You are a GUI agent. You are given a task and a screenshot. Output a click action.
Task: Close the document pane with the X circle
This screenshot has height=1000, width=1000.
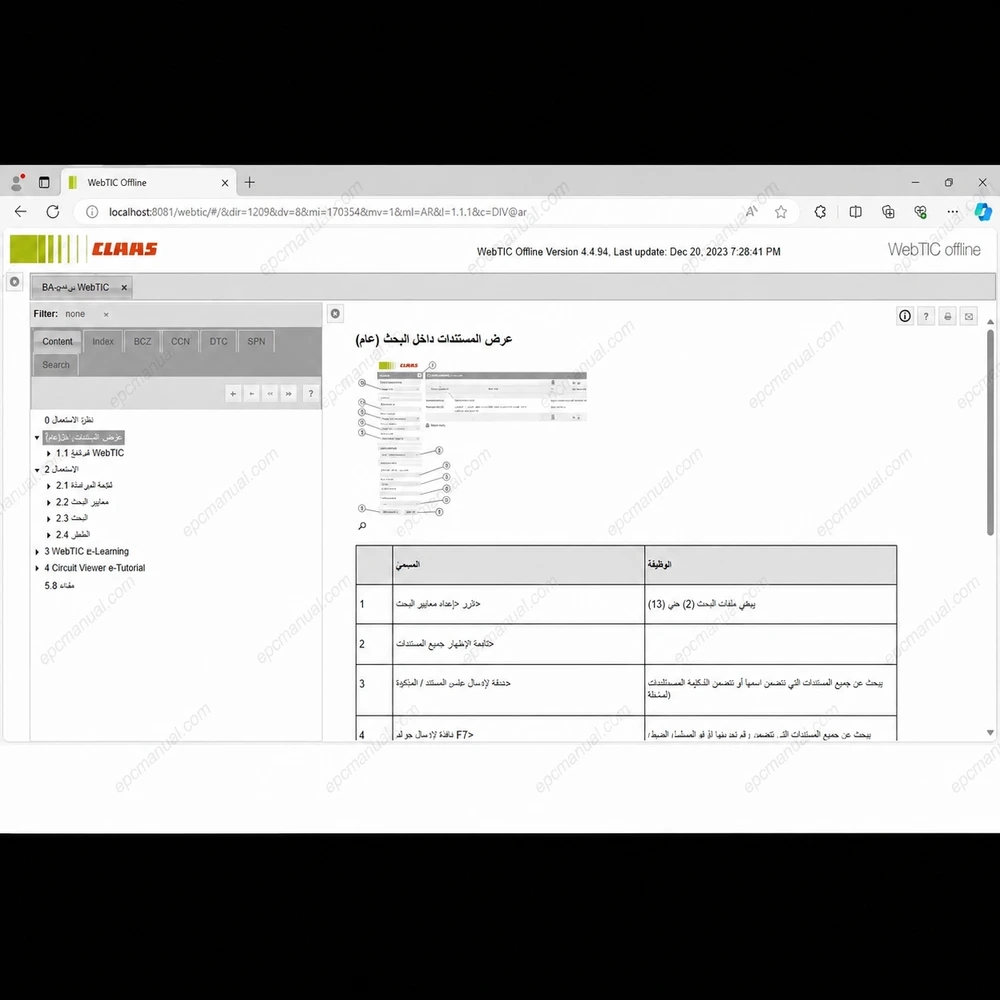[335, 313]
